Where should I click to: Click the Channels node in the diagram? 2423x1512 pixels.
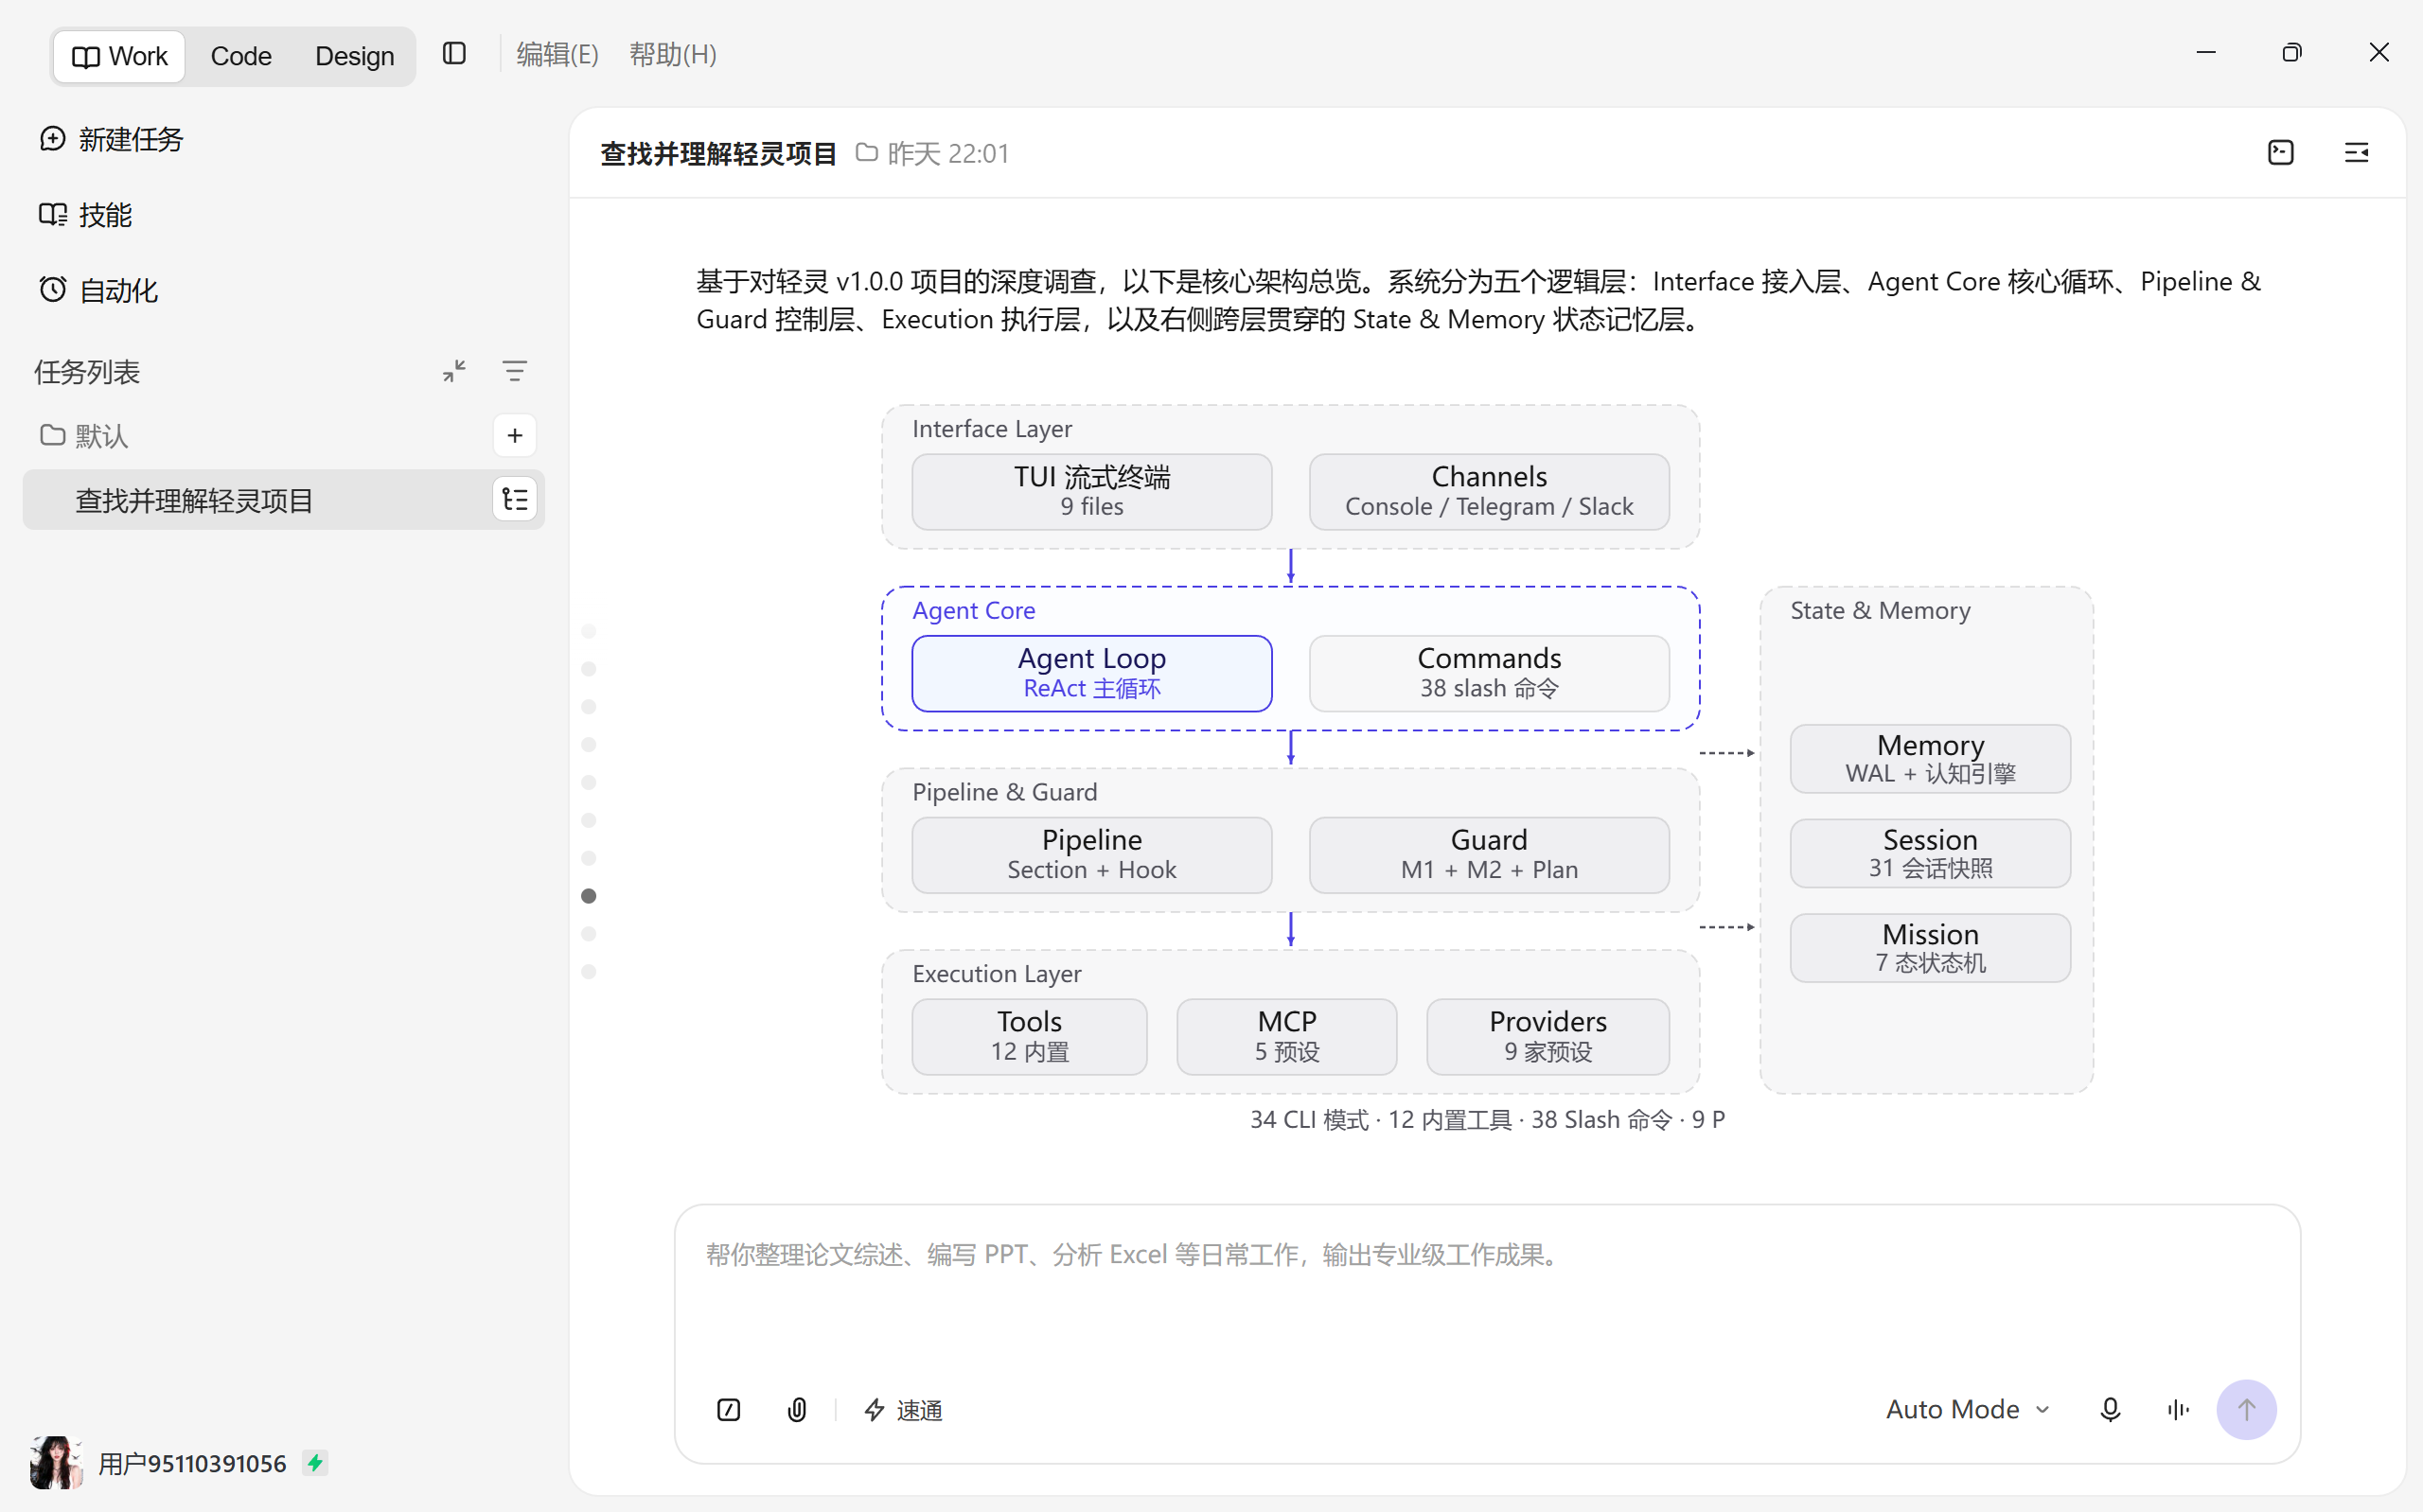[1488, 491]
